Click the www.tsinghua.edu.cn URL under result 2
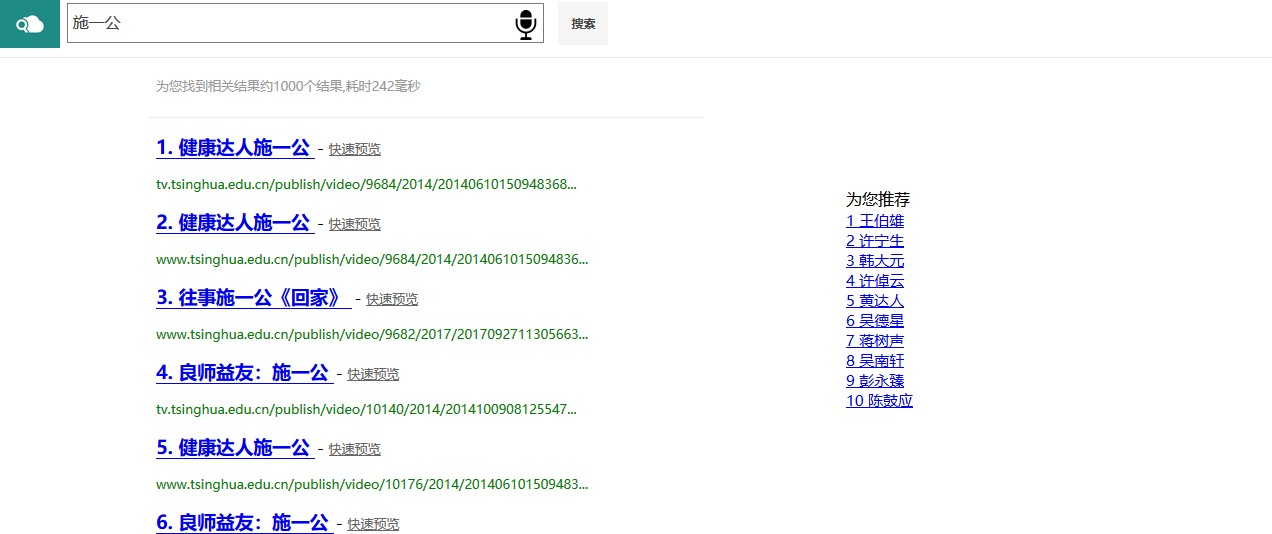The image size is (1272, 534). click(x=372, y=259)
